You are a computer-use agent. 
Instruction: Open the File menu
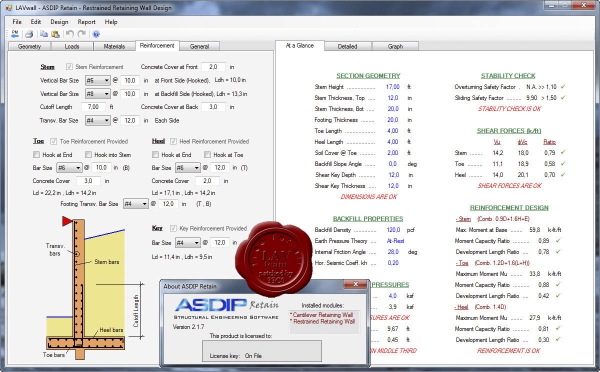pyautogui.click(x=17, y=22)
